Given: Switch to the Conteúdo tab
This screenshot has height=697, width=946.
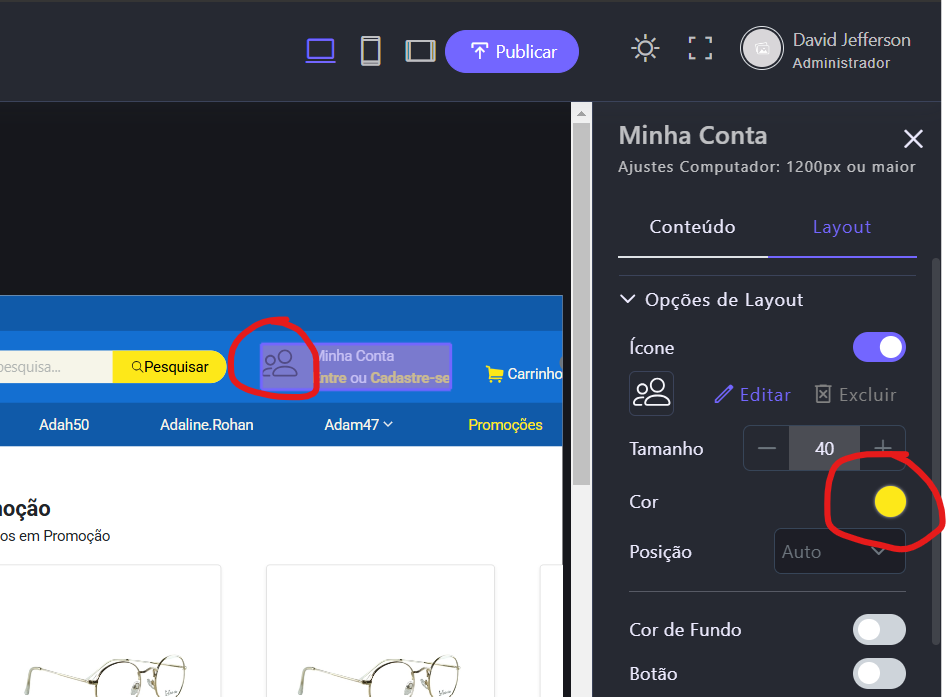Looking at the screenshot, I should pyautogui.click(x=692, y=227).
